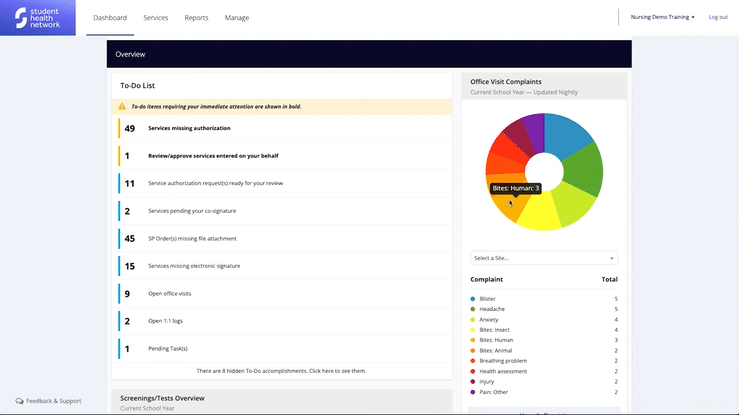The width and height of the screenshot is (739, 415).
Task: Click the Blister legend color dot
Action: tap(473, 299)
